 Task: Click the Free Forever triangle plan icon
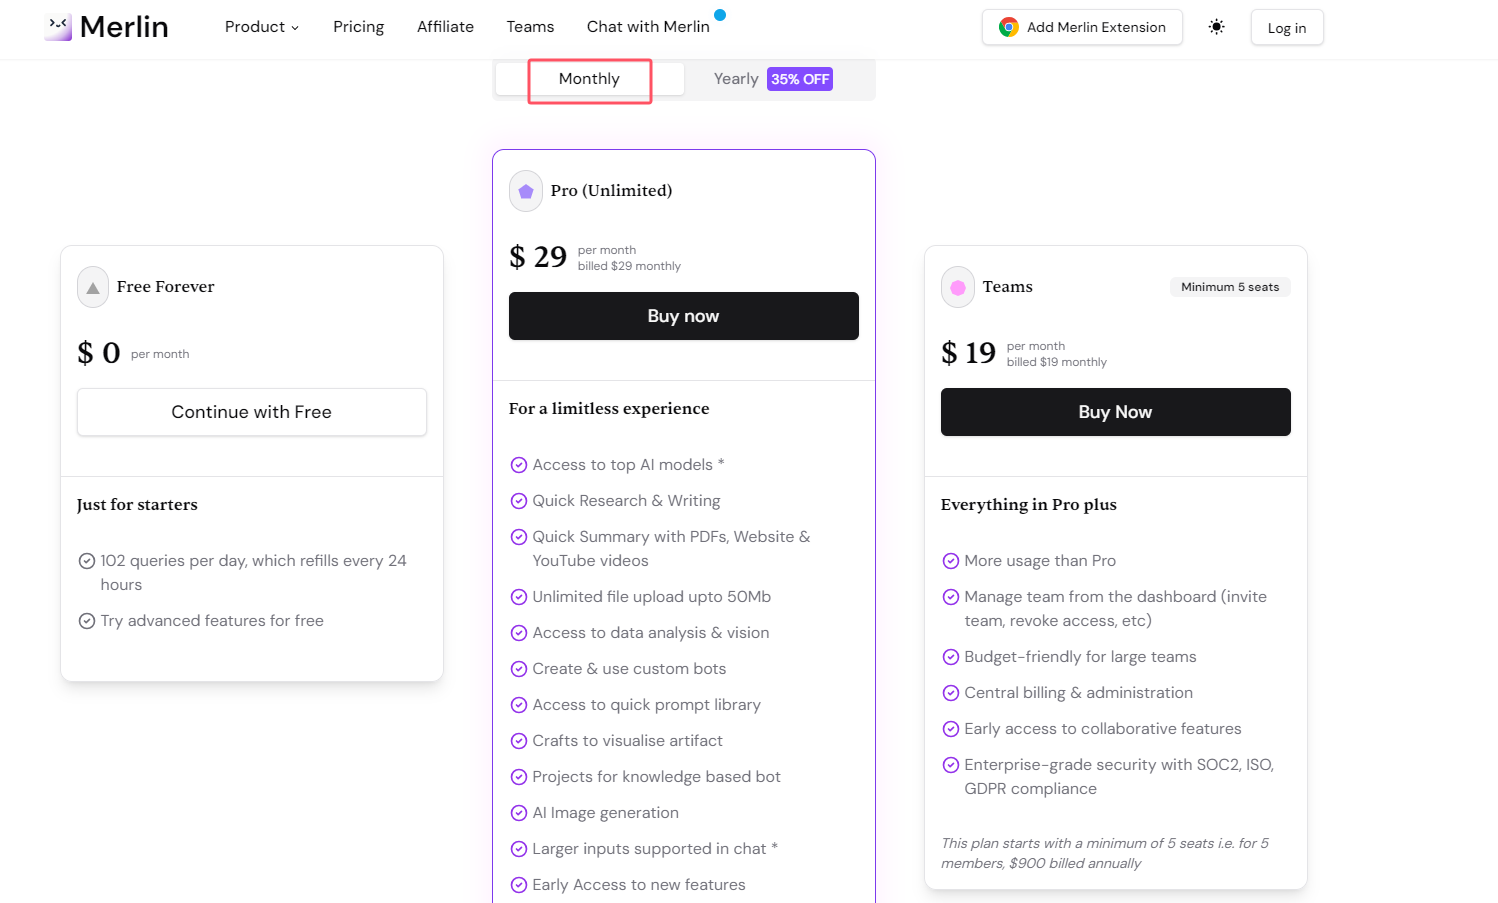[93, 287]
